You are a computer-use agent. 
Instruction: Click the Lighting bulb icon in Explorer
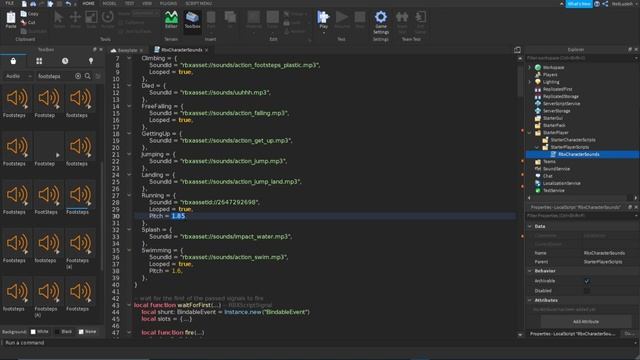click(538, 82)
